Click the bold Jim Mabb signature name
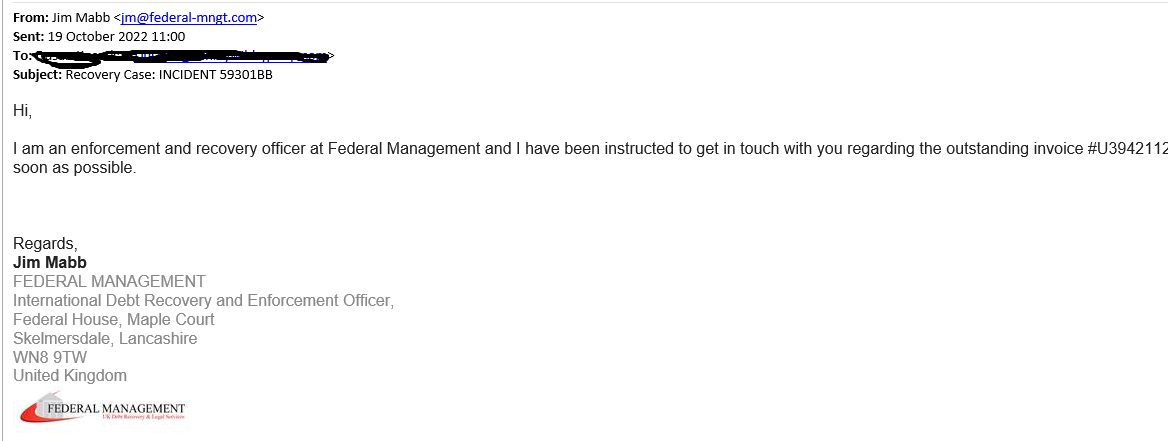This screenshot has height=441, width=1168. 50,263
